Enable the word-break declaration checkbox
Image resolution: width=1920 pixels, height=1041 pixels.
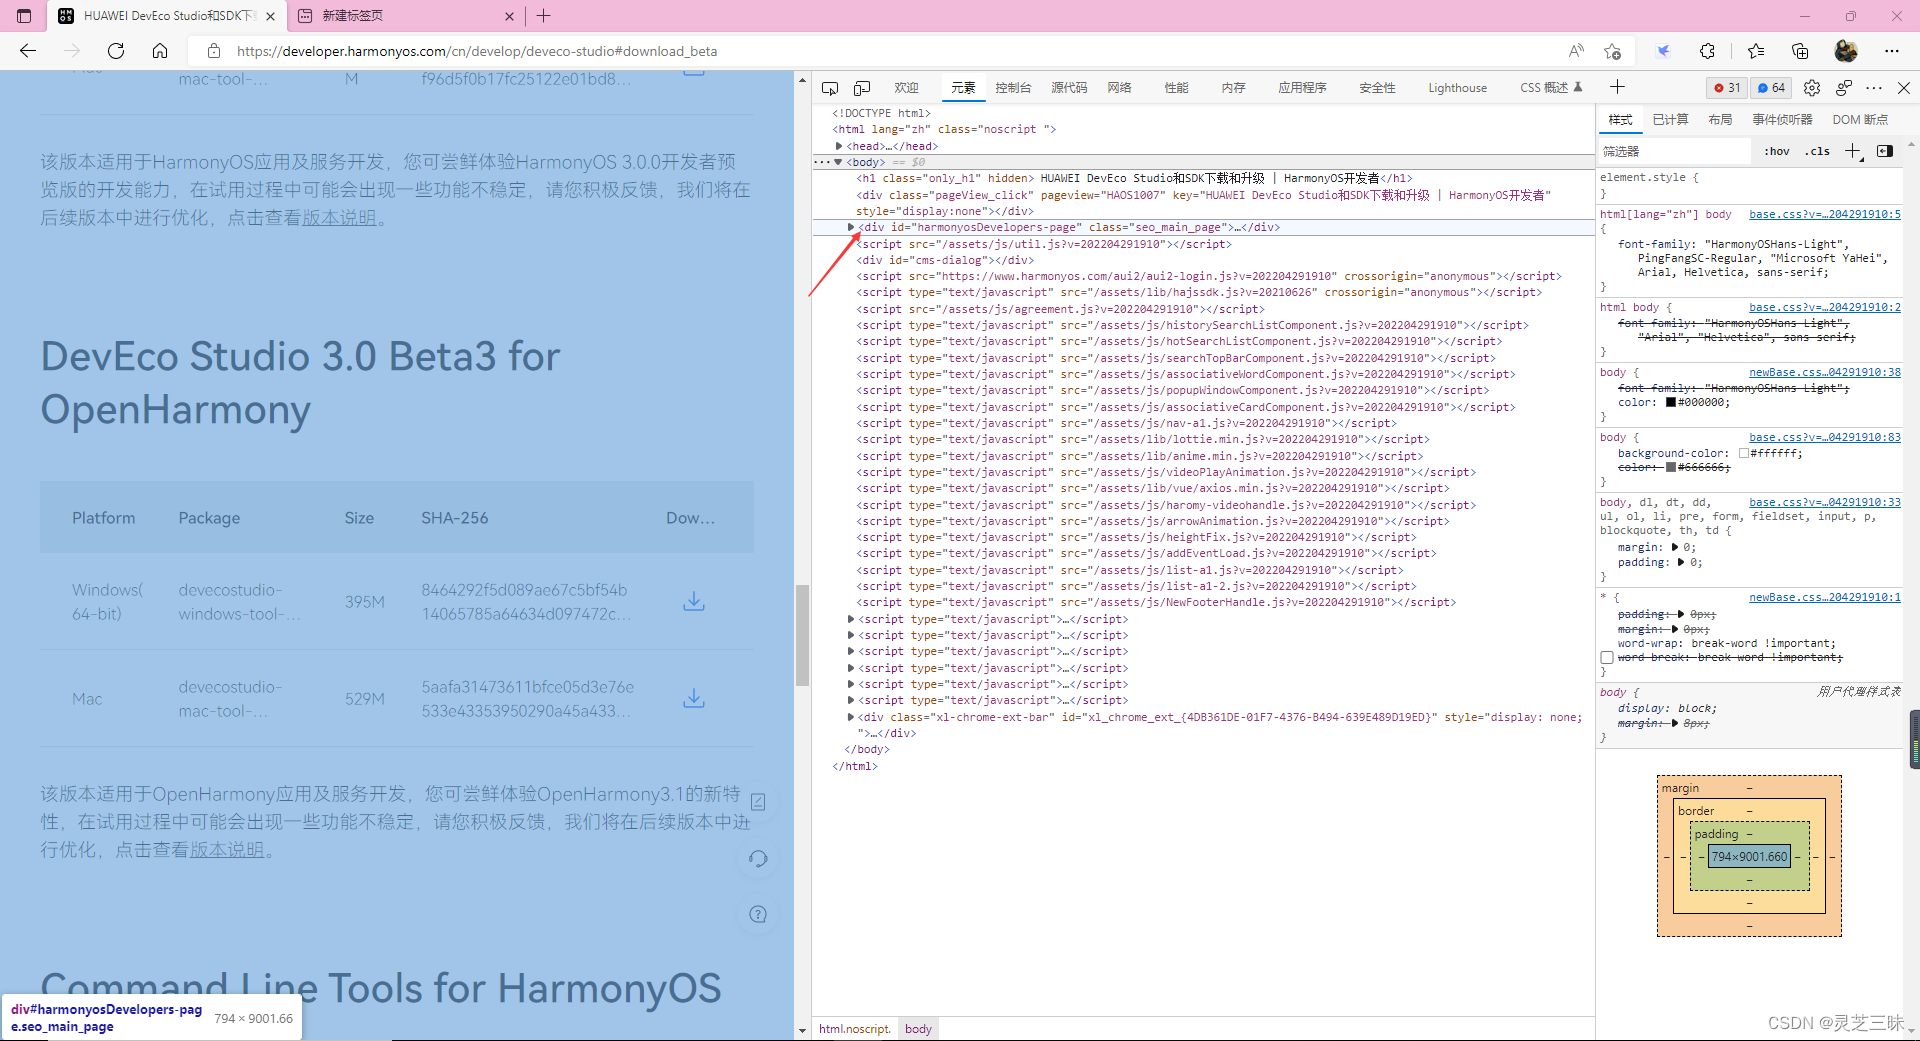(x=1607, y=658)
